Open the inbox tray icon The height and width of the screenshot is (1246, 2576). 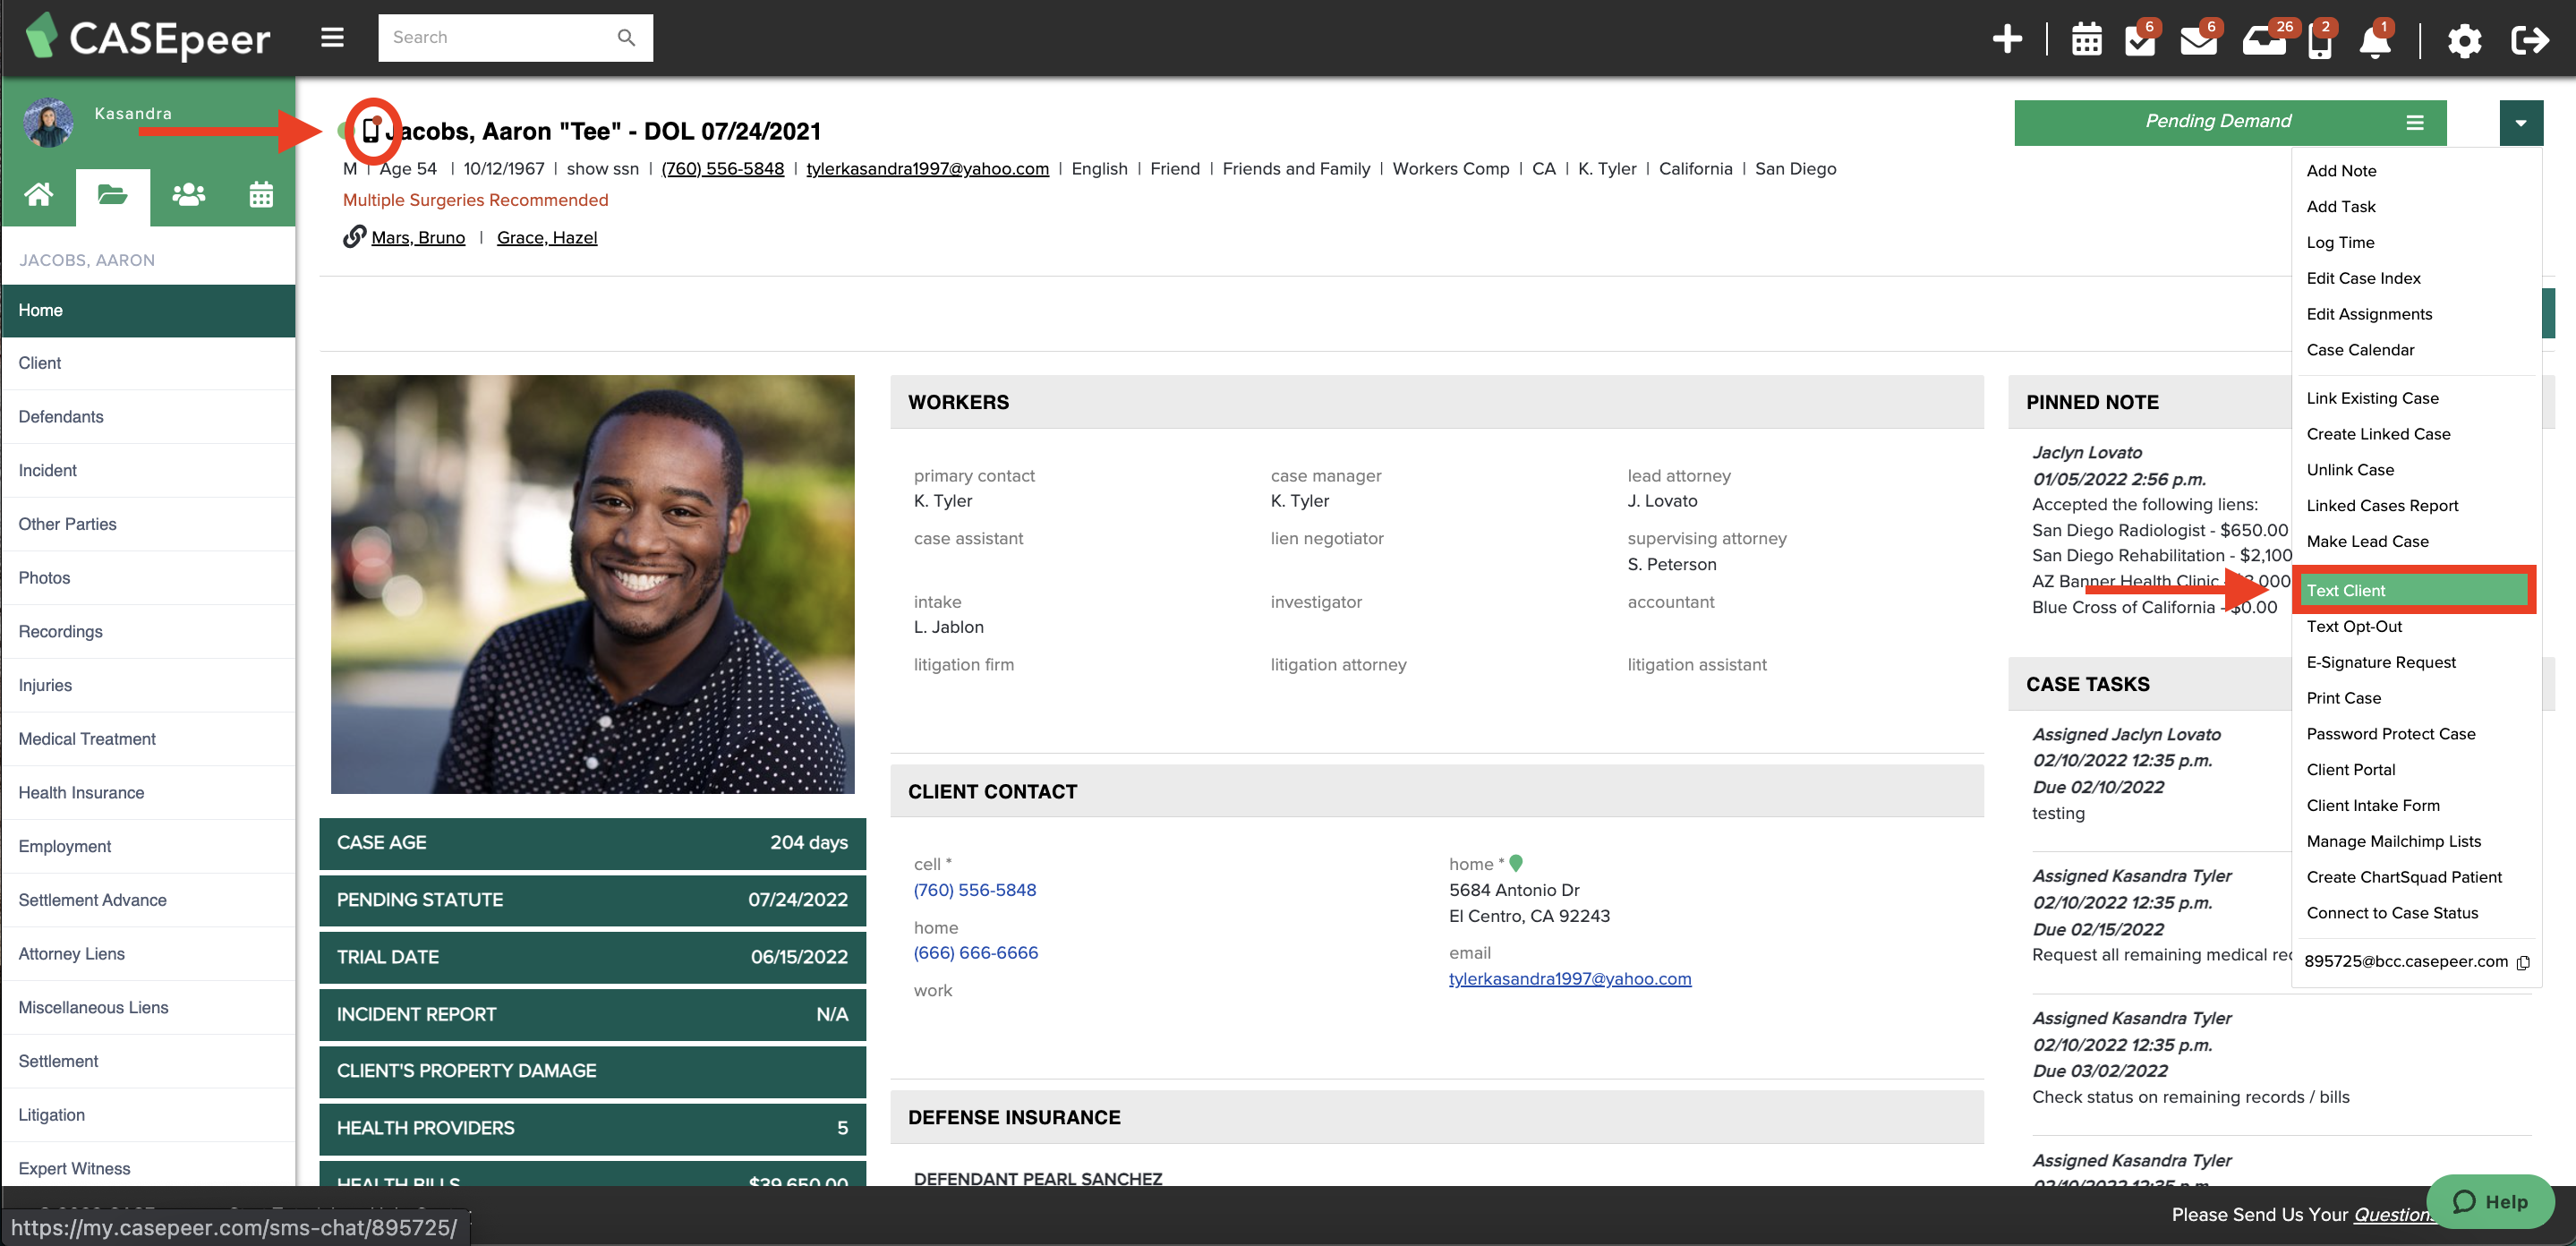[x=2264, y=40]
